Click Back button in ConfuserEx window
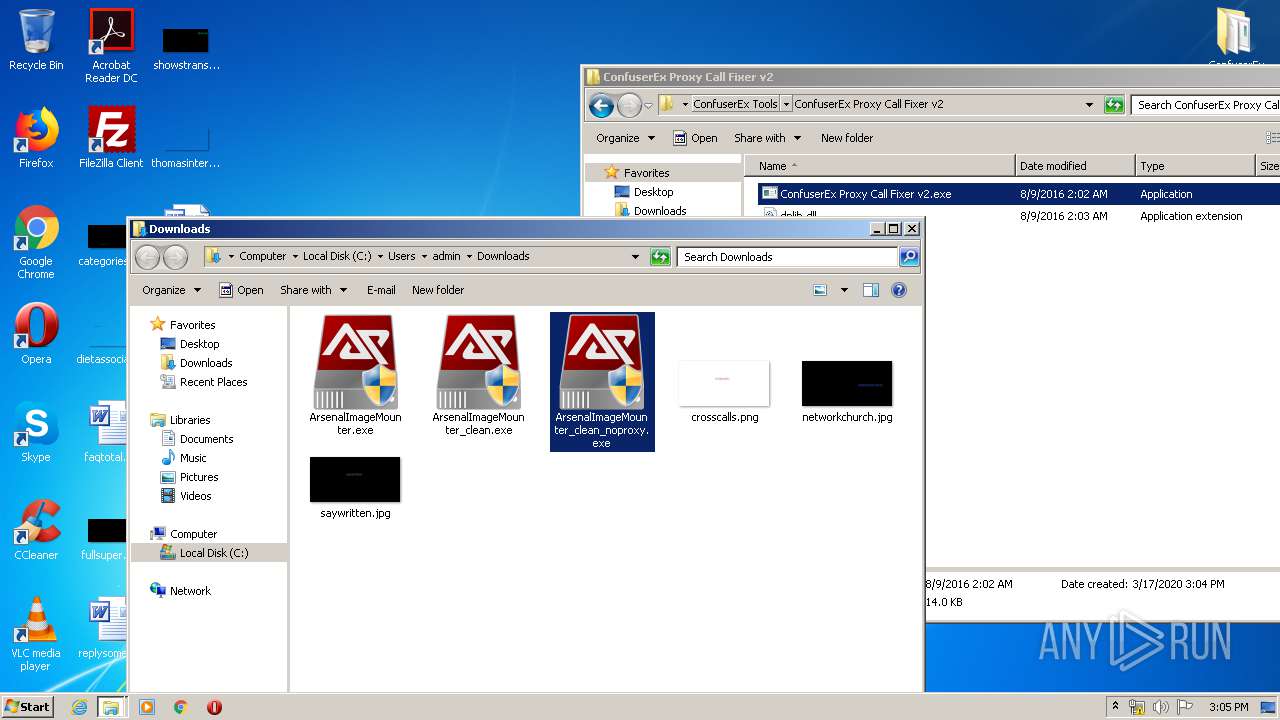 pos(601,105)
